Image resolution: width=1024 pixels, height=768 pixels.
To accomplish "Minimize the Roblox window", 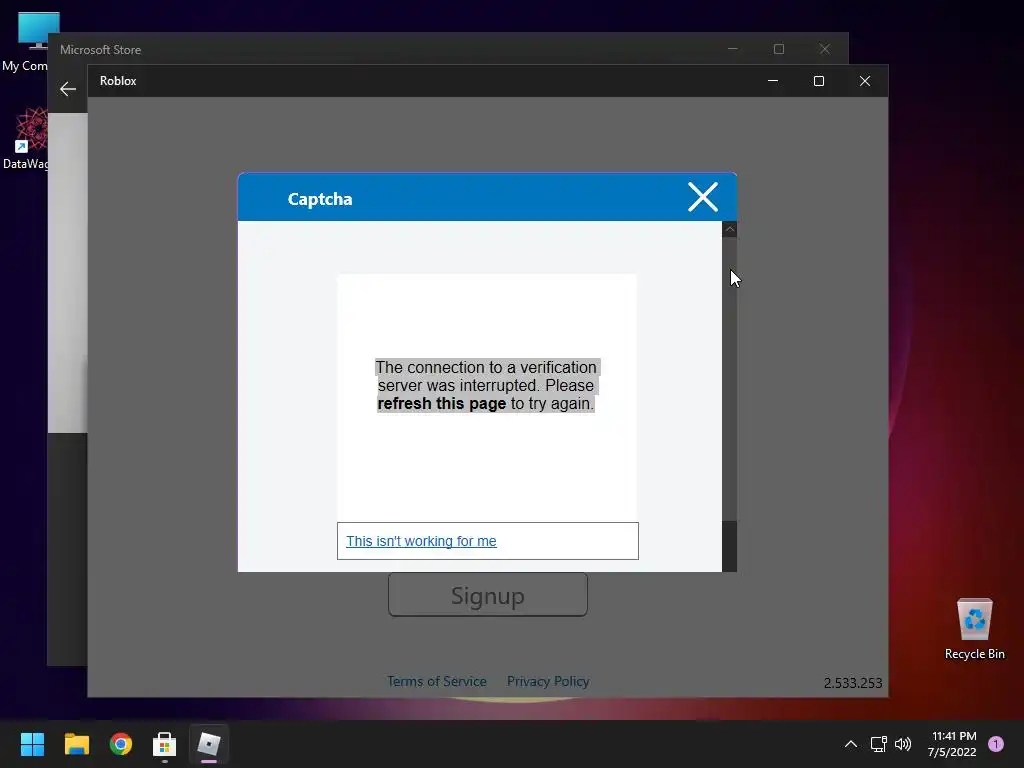I will (773, 81).
